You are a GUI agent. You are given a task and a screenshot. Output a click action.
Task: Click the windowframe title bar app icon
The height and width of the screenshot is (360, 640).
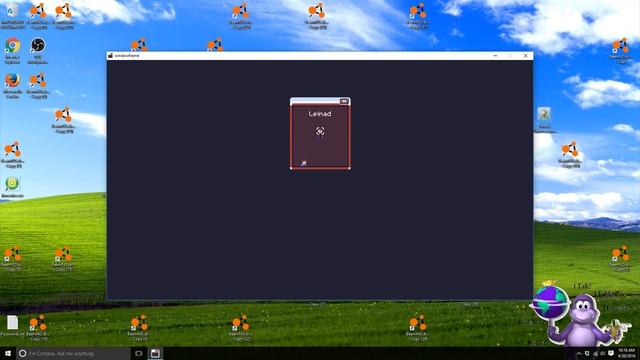coord(110,56)
